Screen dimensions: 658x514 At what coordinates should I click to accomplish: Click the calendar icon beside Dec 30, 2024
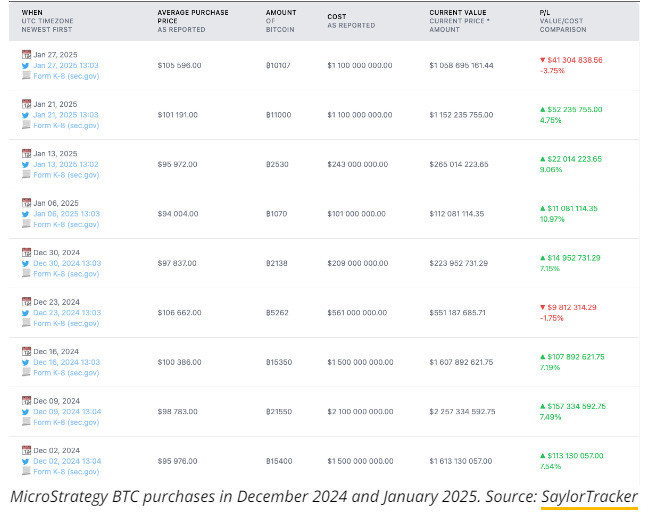tap(26, 252)
